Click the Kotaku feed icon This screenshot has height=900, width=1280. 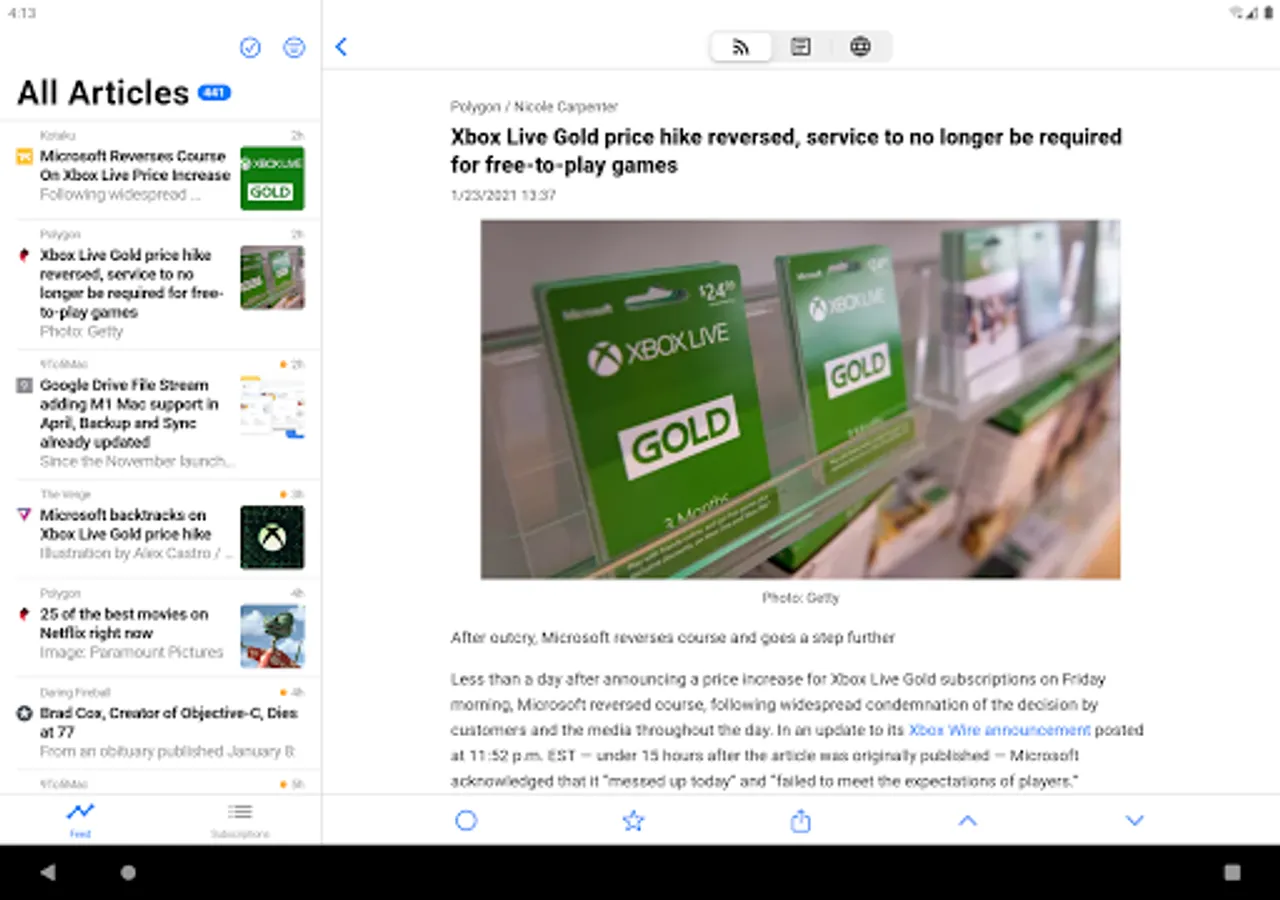pyautogui.click(x=24, y=156)
